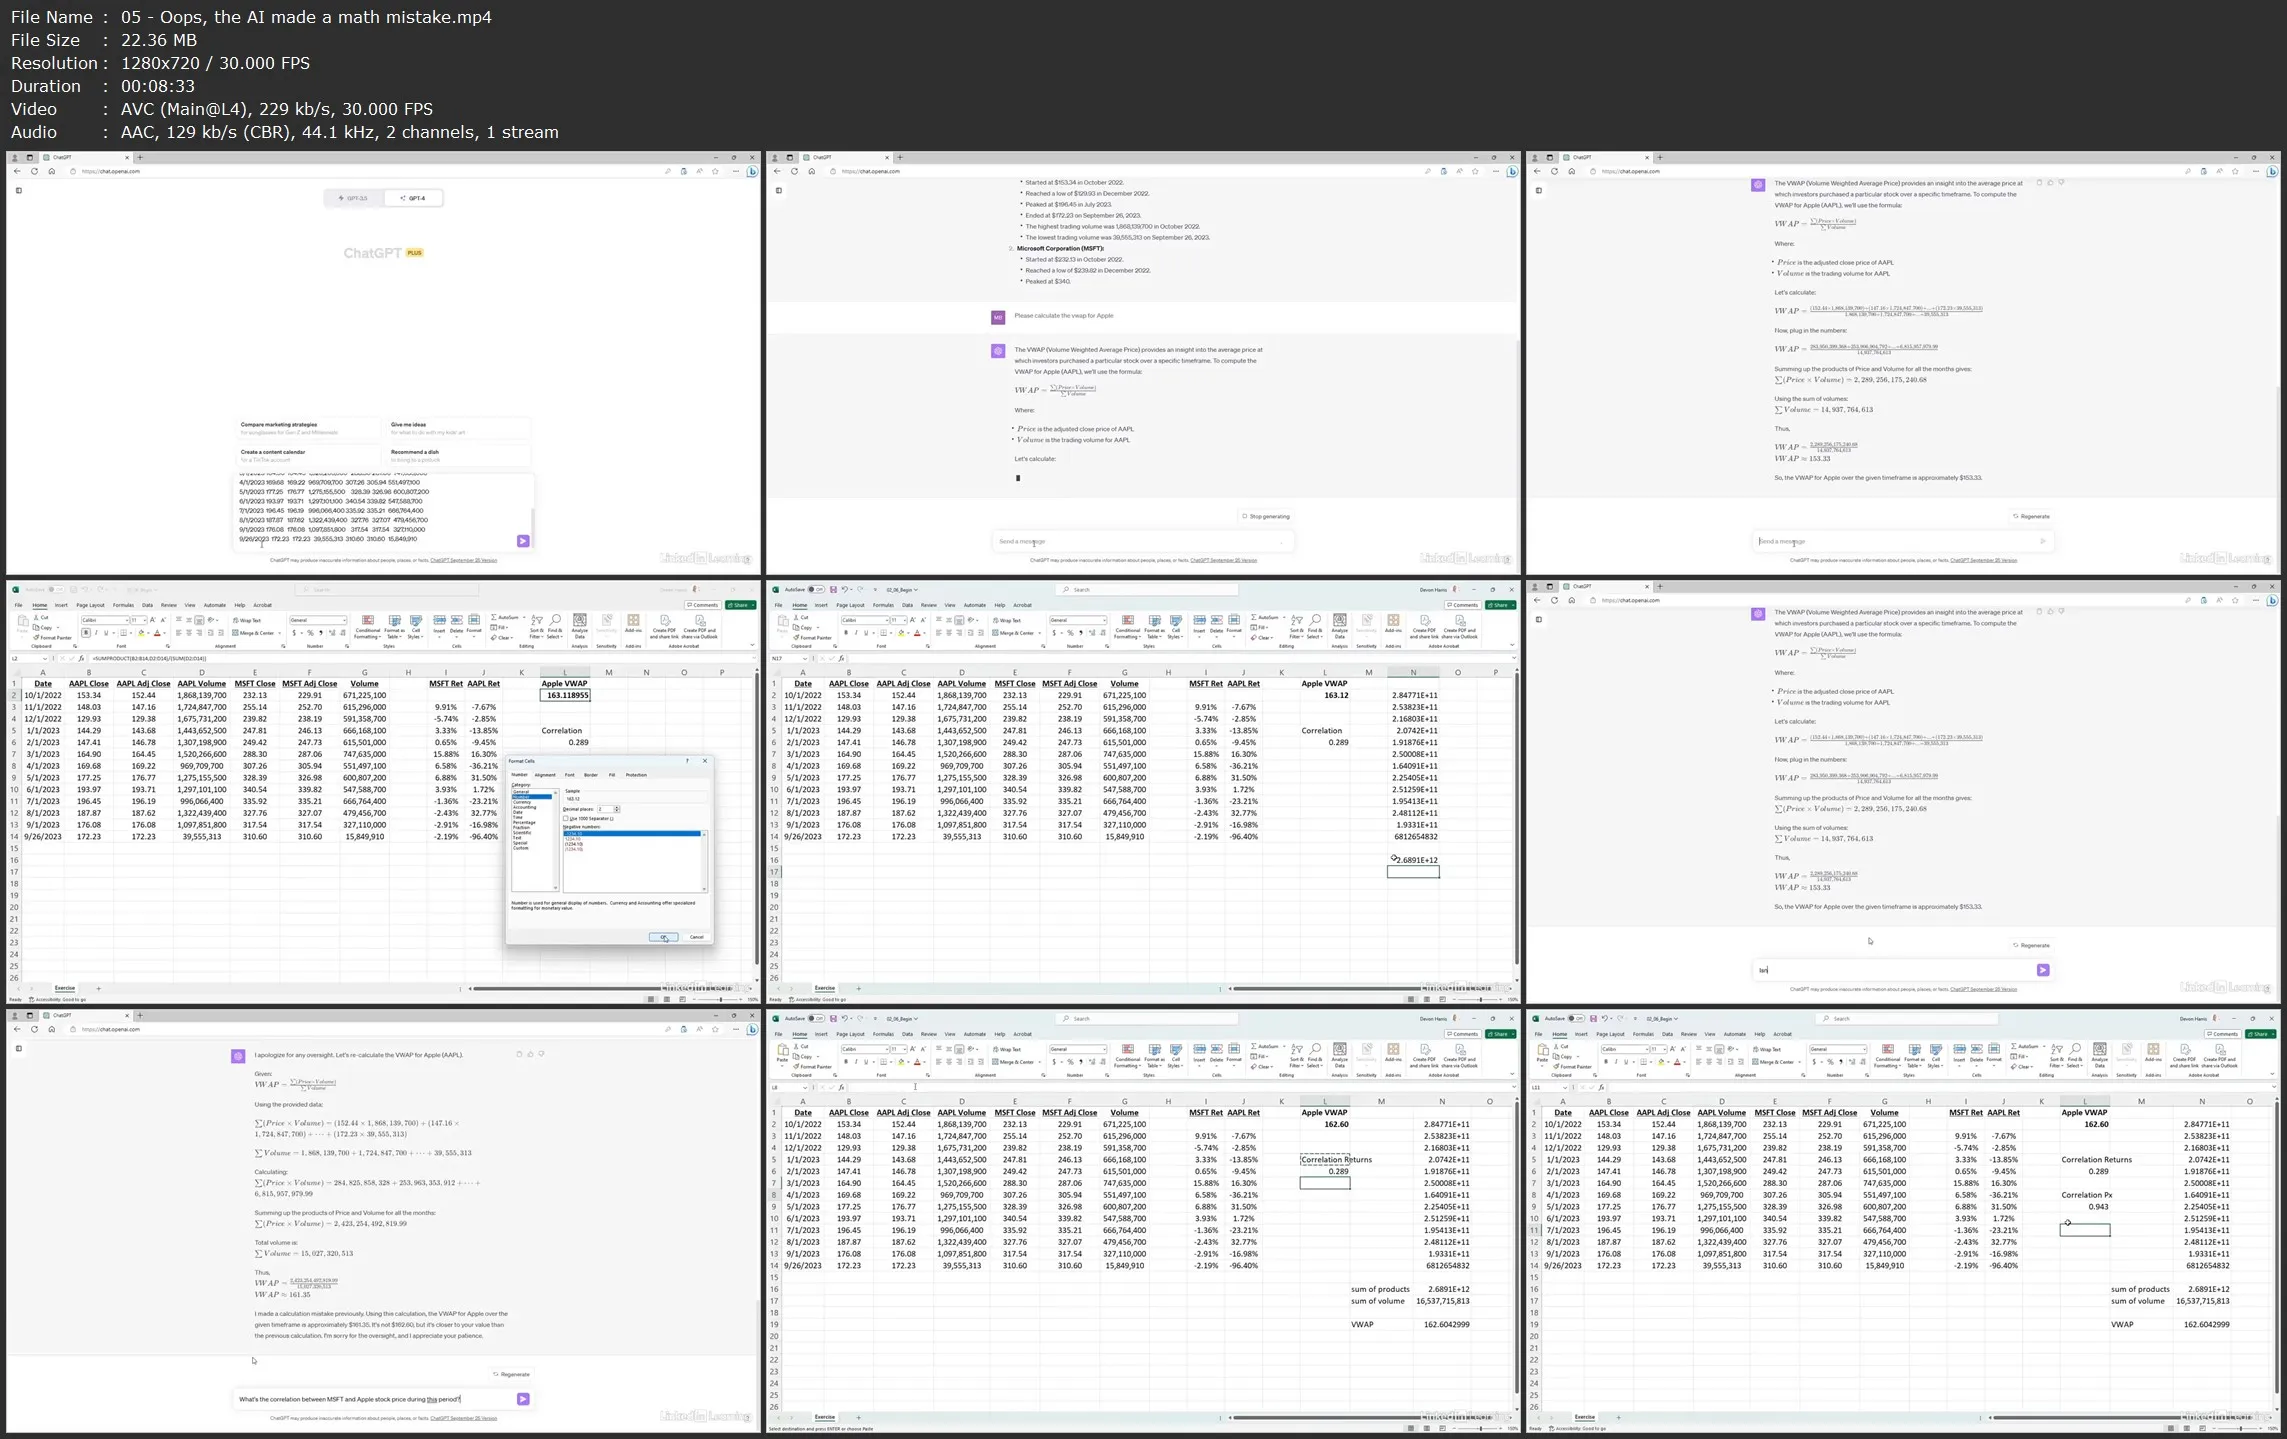Image resolution: width=2287 pixels, height=1439 pixels.
Task: Click browser Refresh icon on GPT-4 selector page
Action: (34, 171)
